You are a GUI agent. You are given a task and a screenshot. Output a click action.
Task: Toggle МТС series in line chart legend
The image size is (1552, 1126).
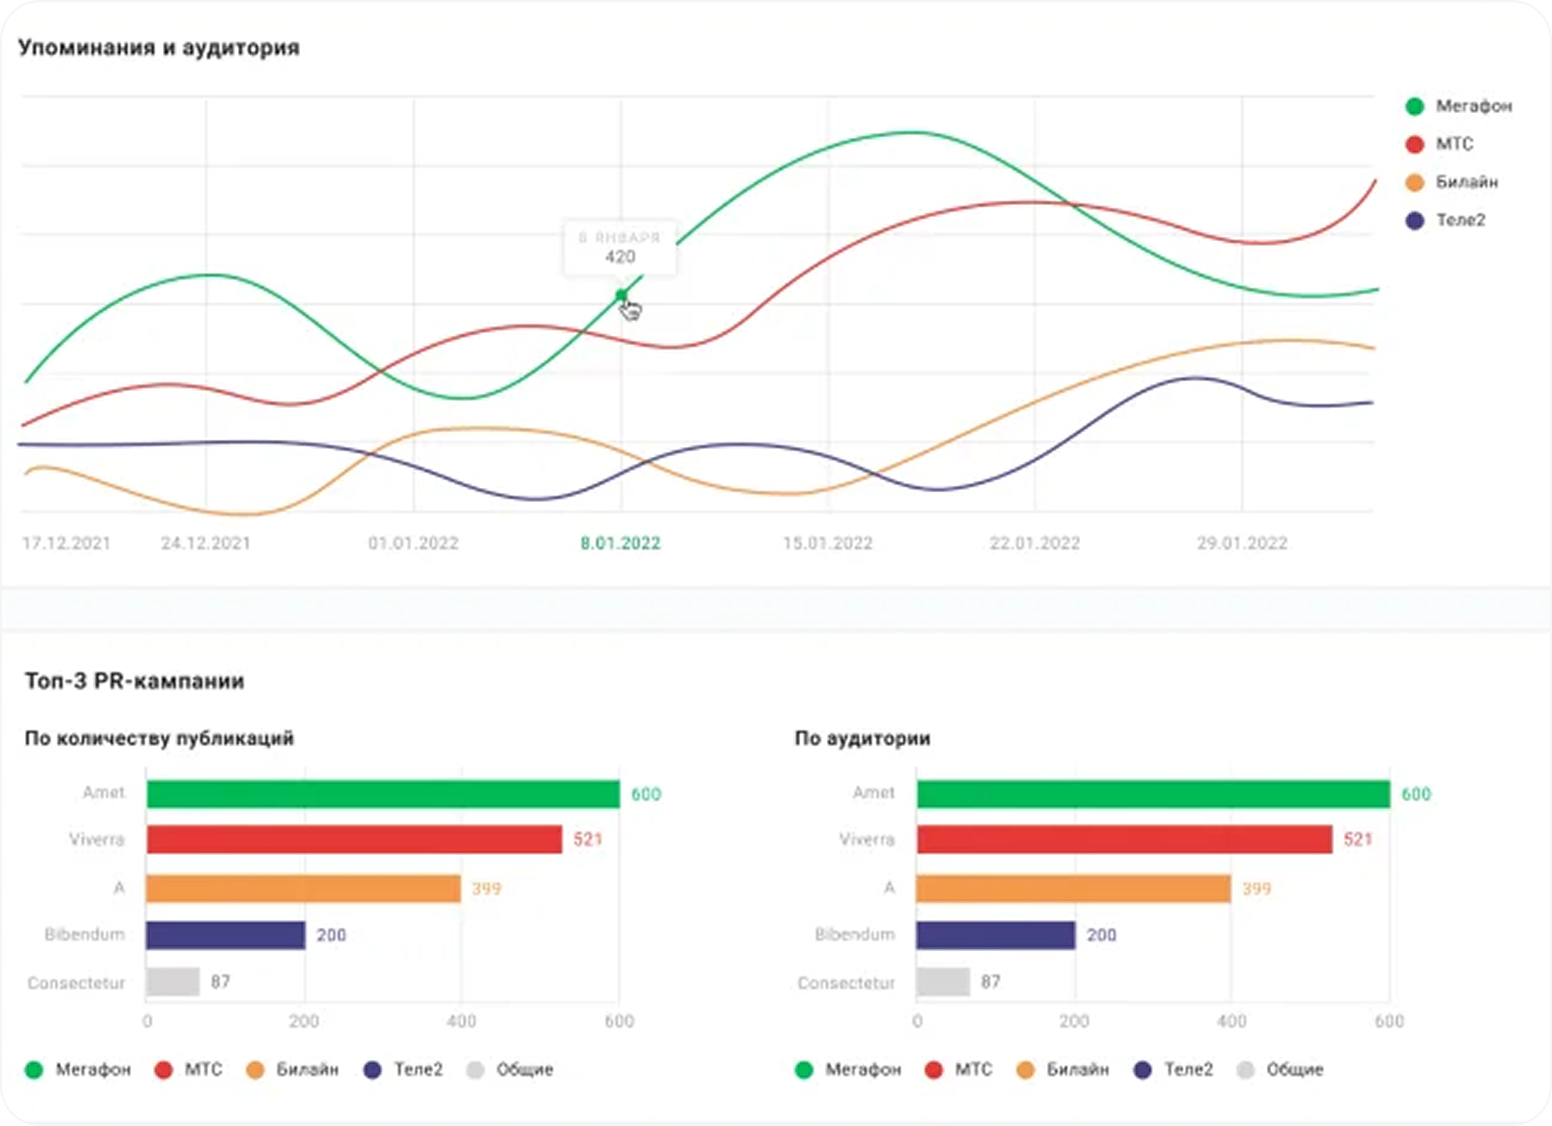1439,144
